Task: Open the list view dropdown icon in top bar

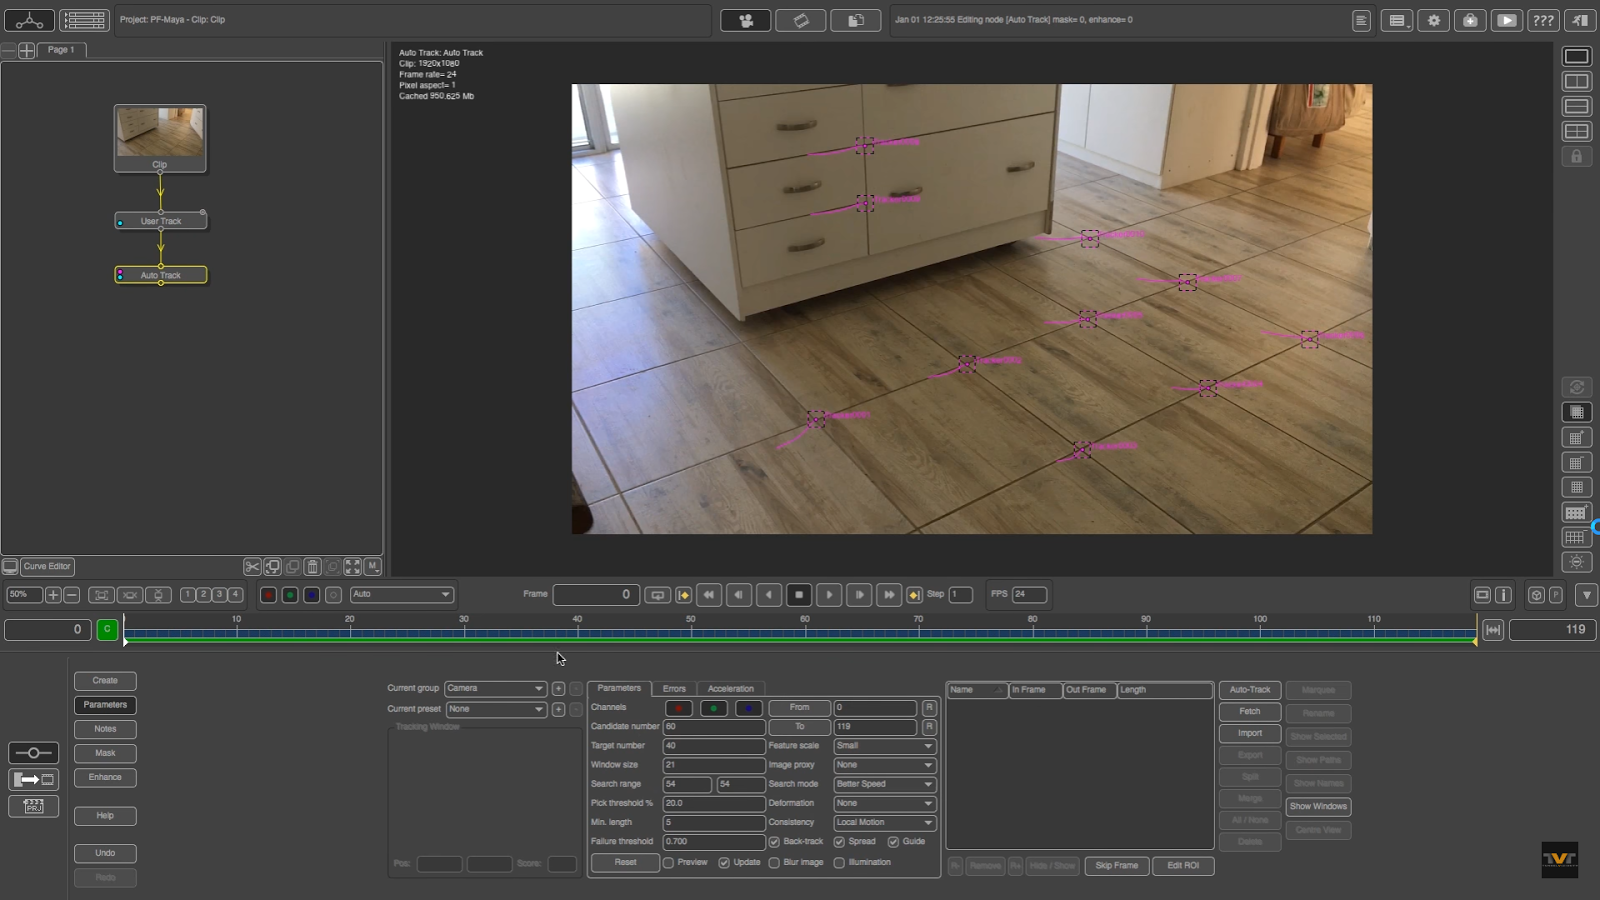Action: click(x=1397, y=20)
